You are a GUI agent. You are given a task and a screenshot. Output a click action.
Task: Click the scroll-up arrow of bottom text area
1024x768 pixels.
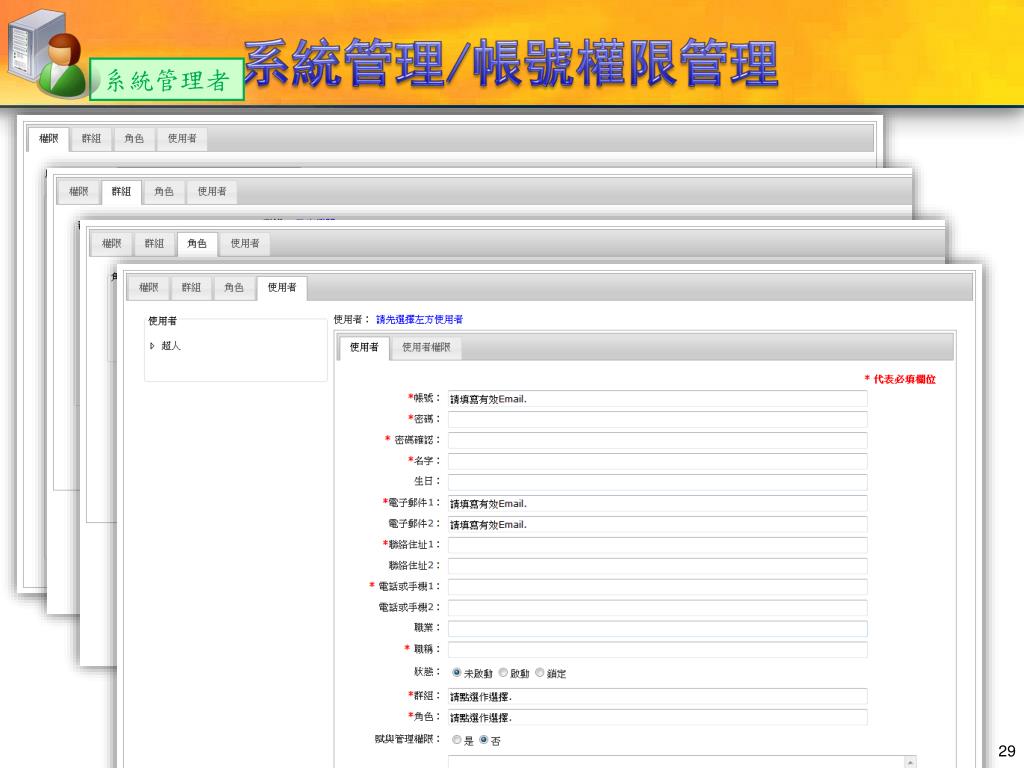[910, 762]
